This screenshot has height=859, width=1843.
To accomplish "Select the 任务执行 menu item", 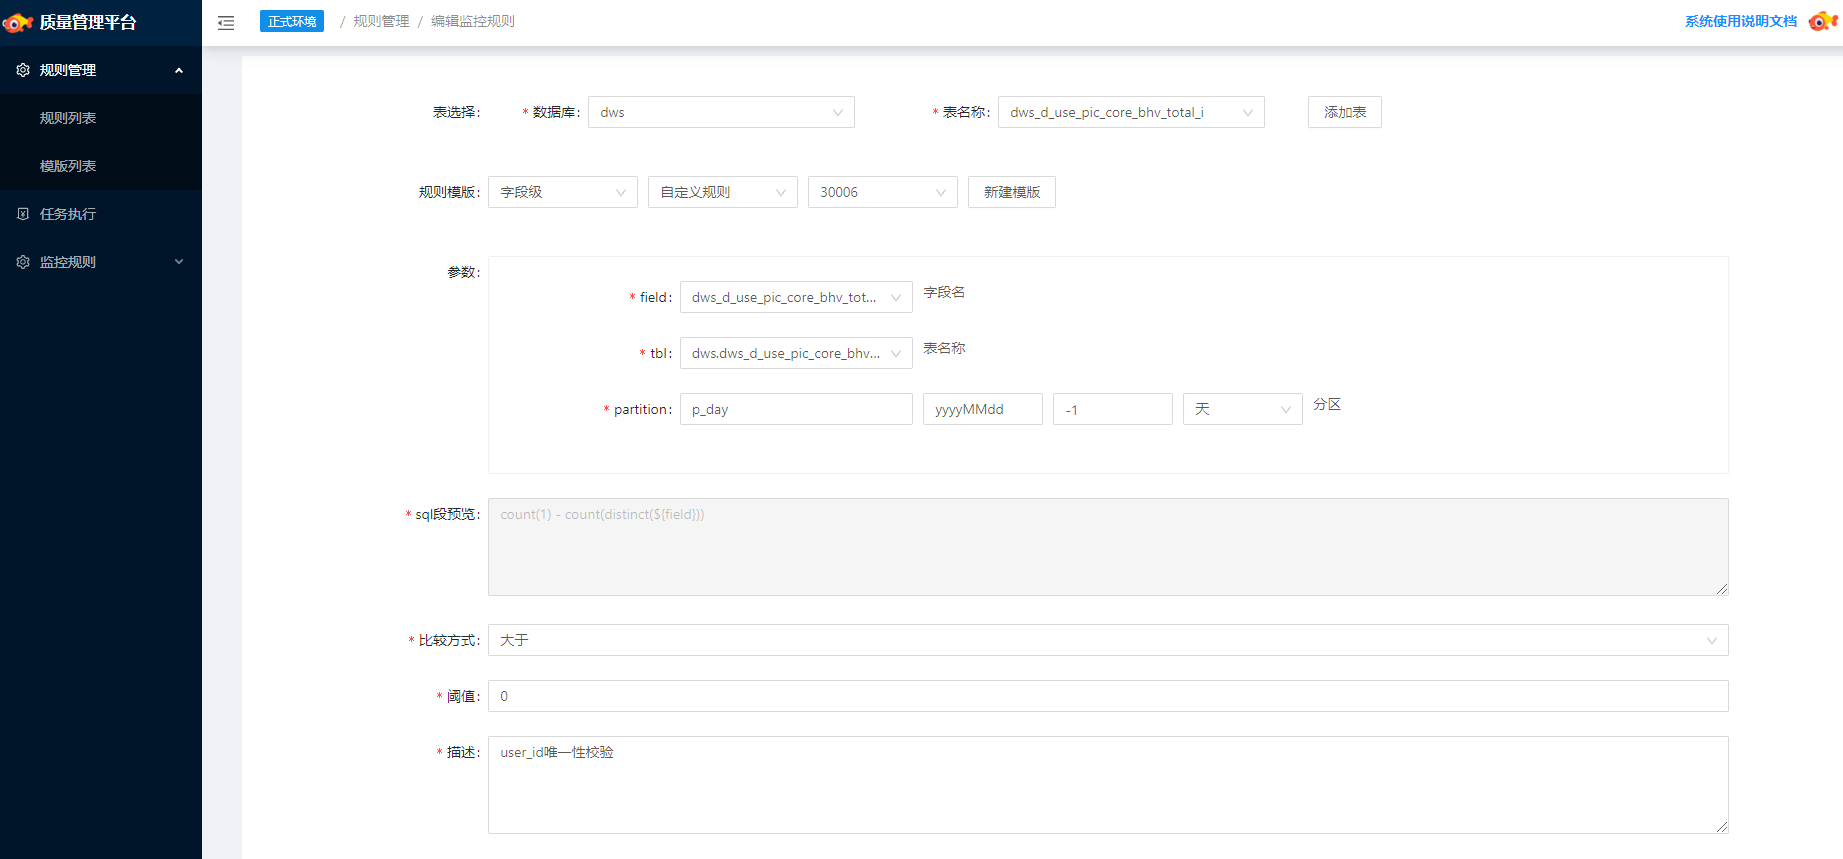I will 101,214.
